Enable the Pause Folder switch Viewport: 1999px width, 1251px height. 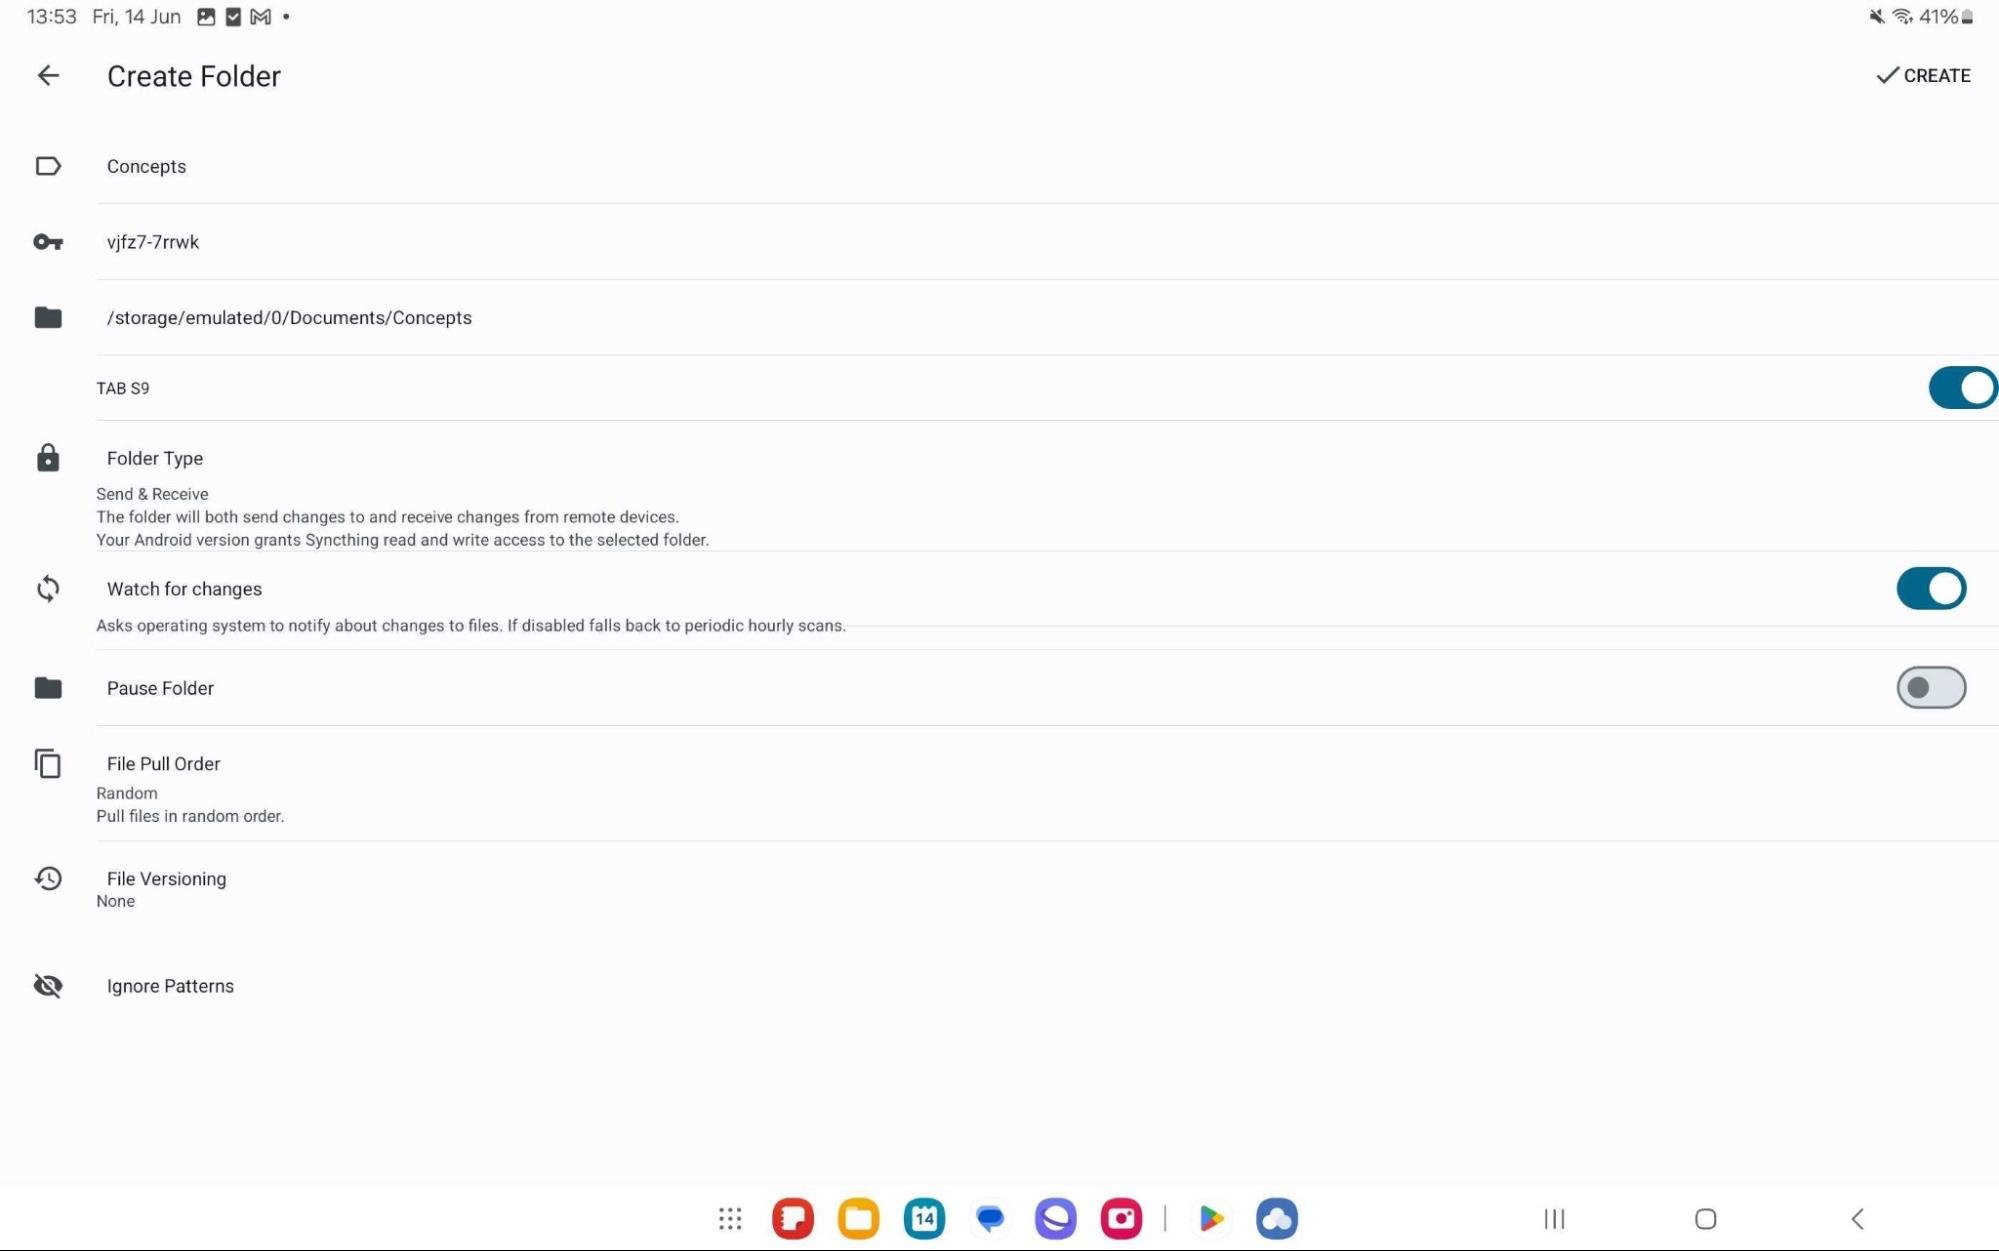click(x=1931, y=688)
